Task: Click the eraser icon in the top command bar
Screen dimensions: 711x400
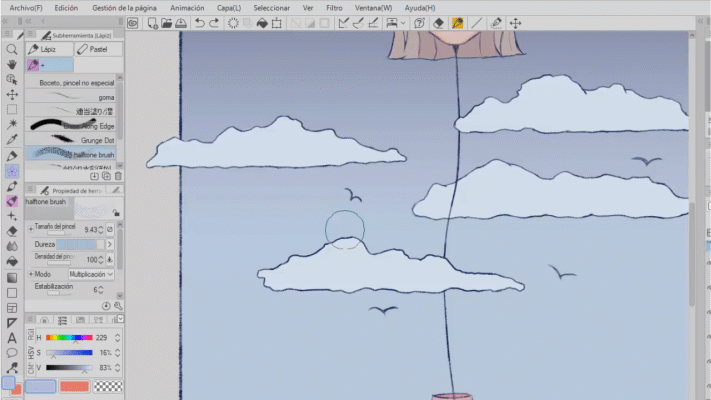Action: click(x=438, y=23)
